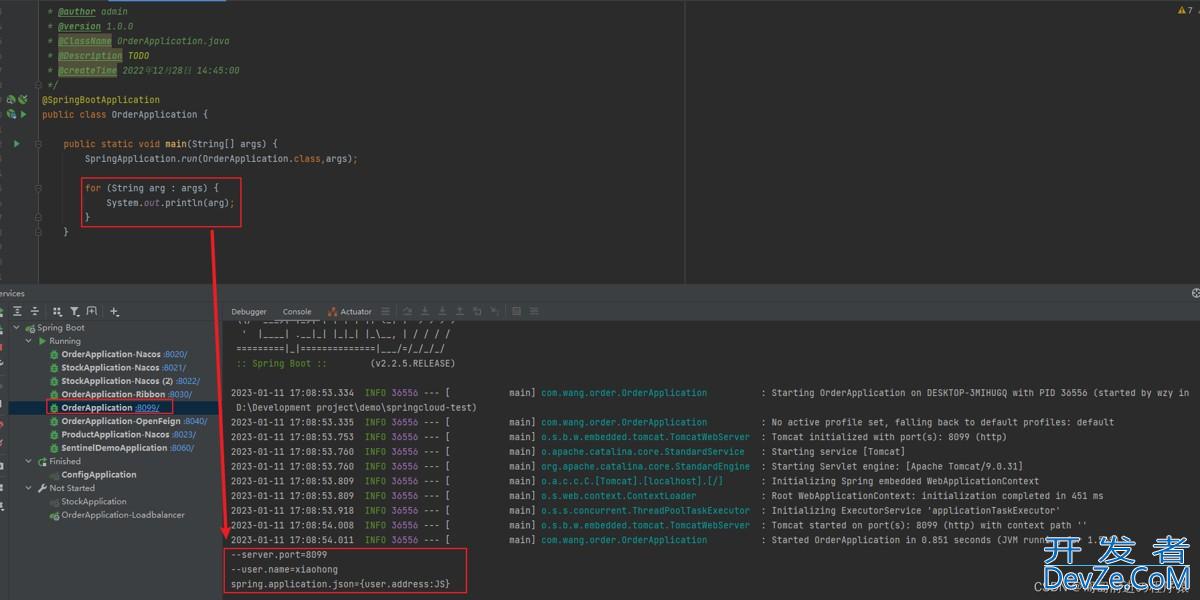Click the Expand All icon in Services toolbar
The width and height of the screenshot is (1200, 600).
tap(17, 312)
